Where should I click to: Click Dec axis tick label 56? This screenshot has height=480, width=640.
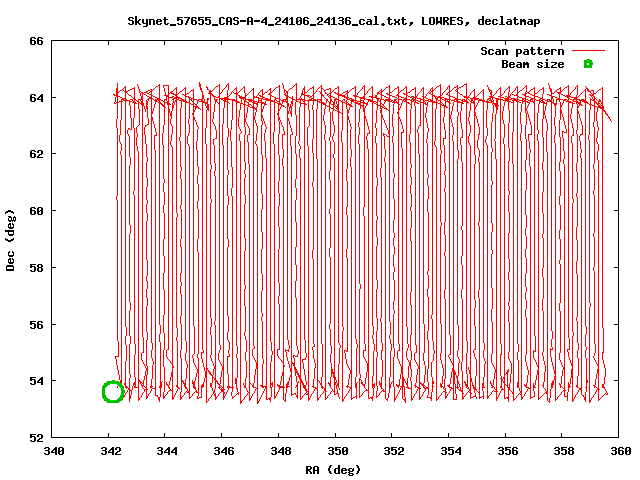tap(36, 324)
